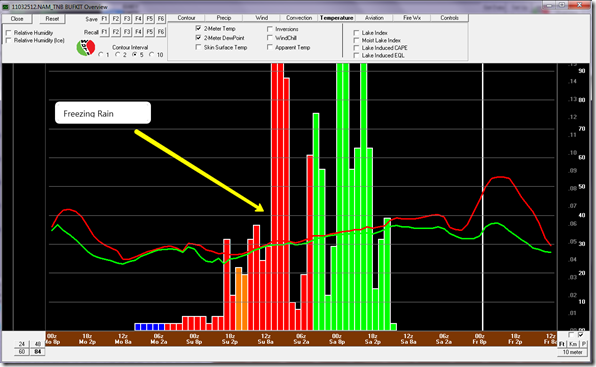This screenshot has height=367, width=596.
Task: Switch height units to Ft
Action: pyautogui.click(x=562, y=344)
